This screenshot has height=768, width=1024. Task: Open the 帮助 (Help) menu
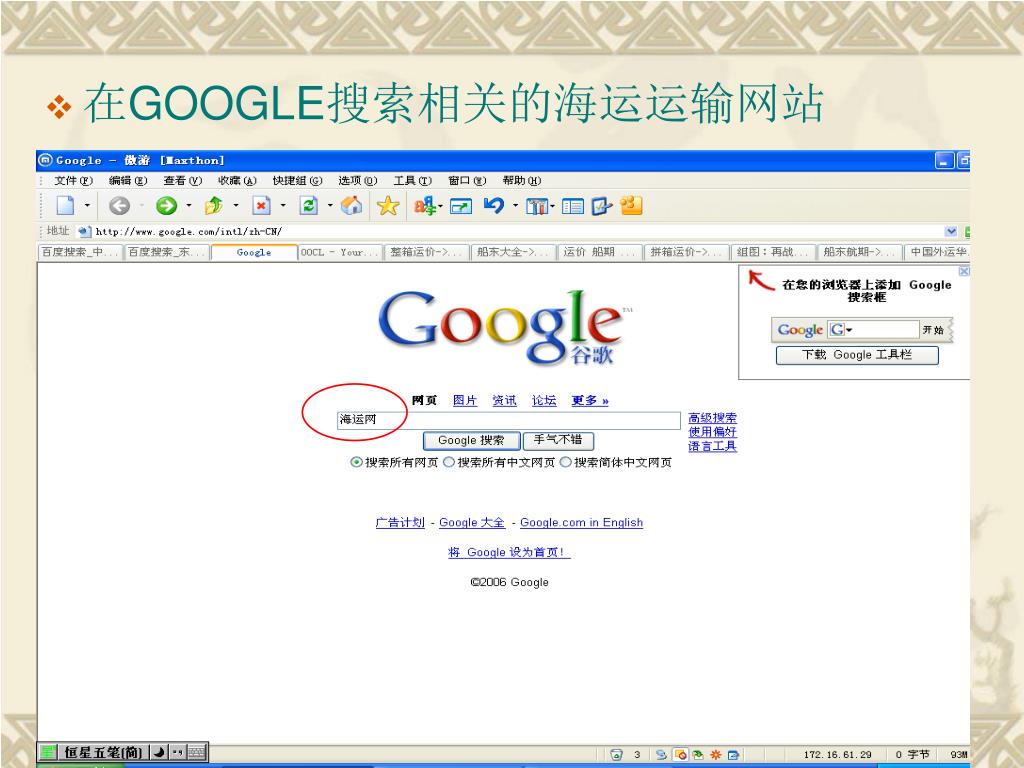pyautogui.click(x=521, y=180)
